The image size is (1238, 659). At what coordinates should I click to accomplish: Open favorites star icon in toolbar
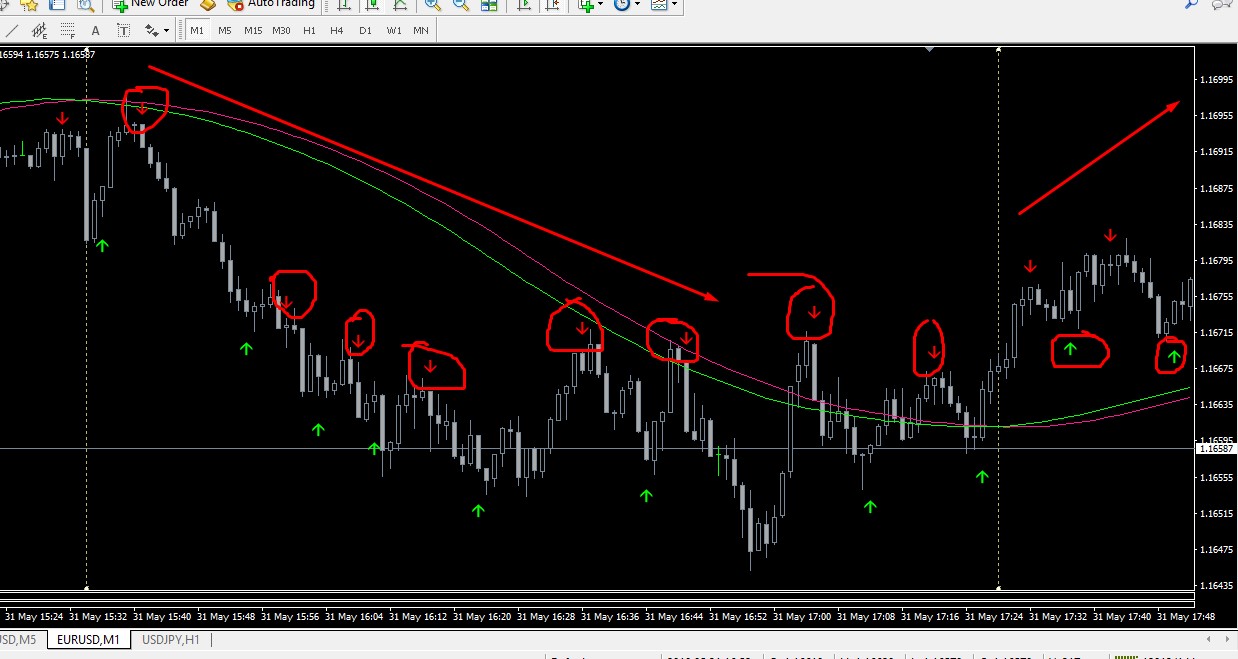29,4
